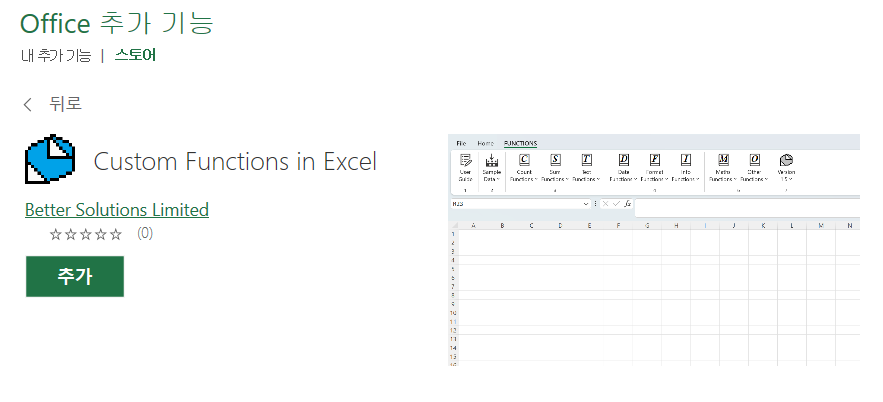Click the (0) review count

coord(145,233)
